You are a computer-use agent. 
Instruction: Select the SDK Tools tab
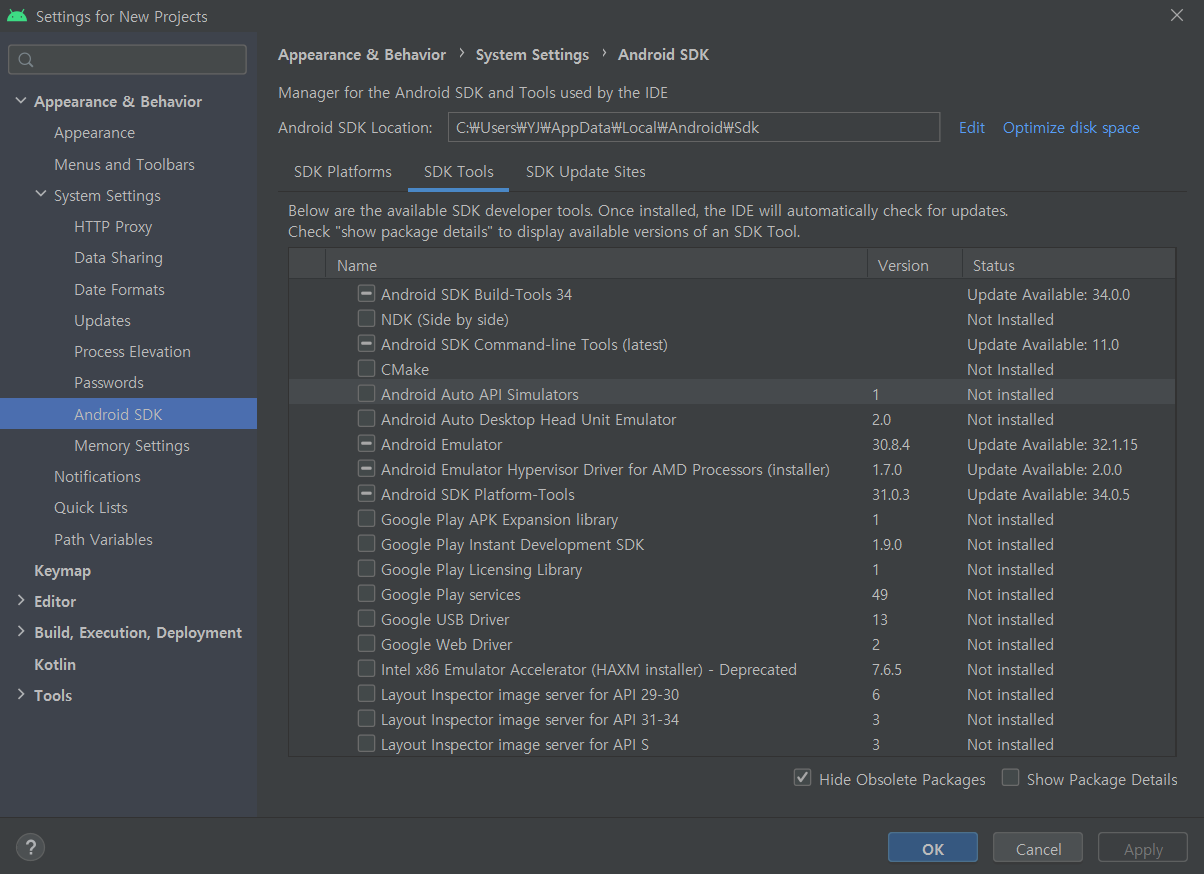[459, 172]
